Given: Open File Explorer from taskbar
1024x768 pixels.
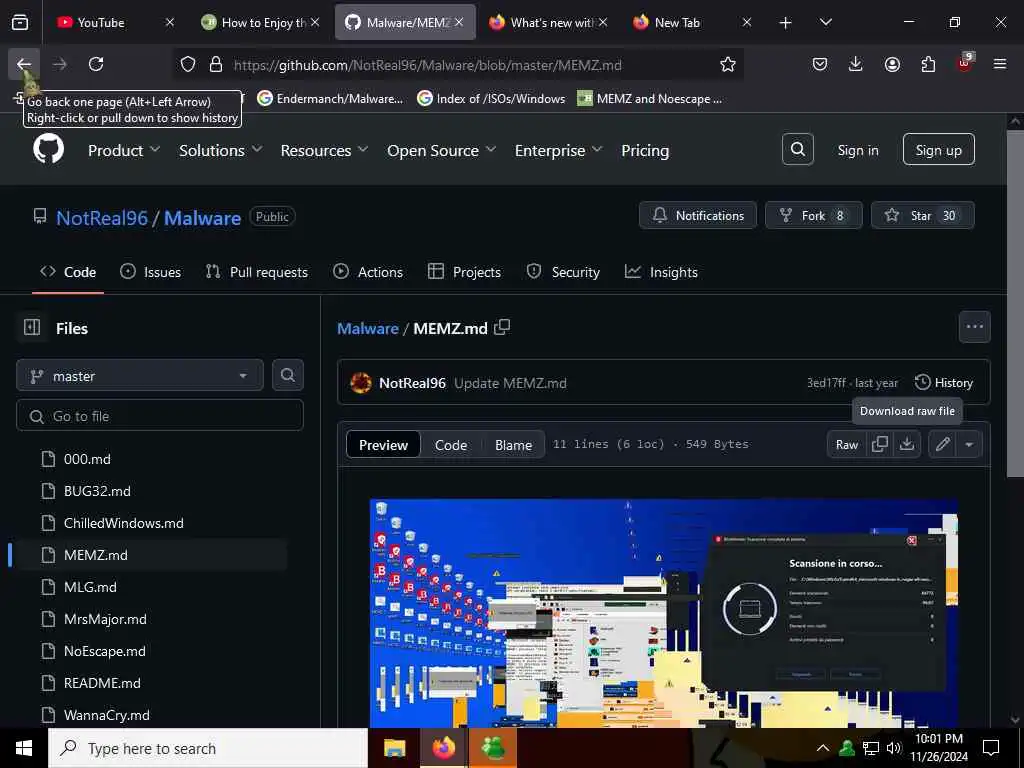Looking at the screenshot, I should point(394,748).
